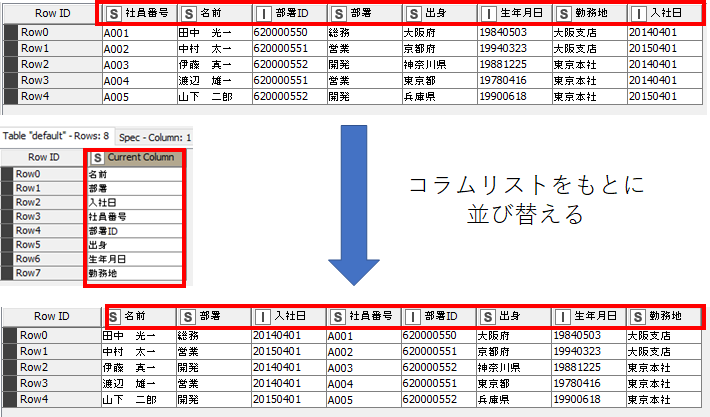Select cell A005 in the top table

140,97
